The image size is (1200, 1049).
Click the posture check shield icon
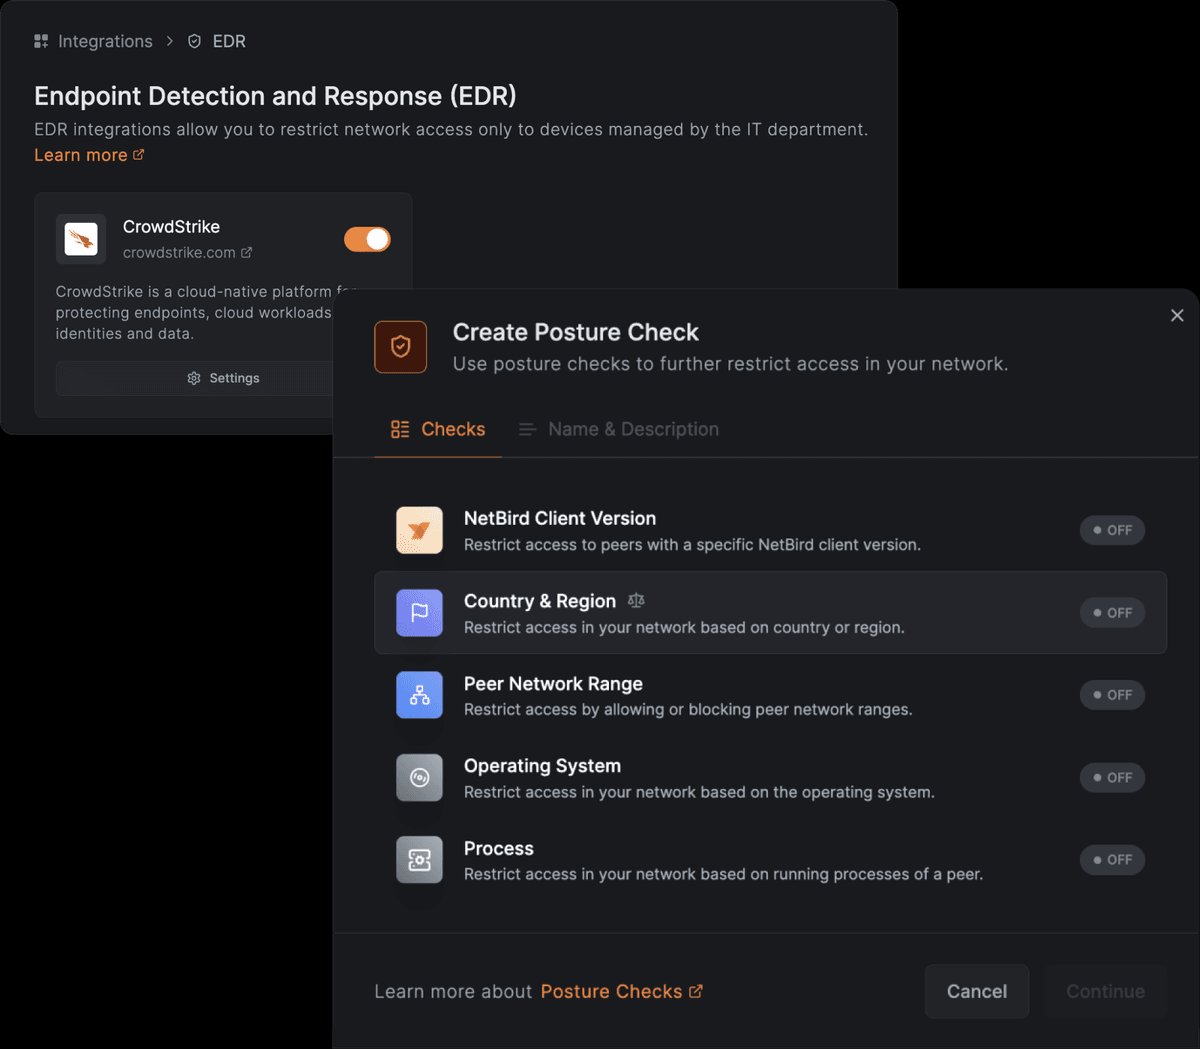tap(401, 347)
